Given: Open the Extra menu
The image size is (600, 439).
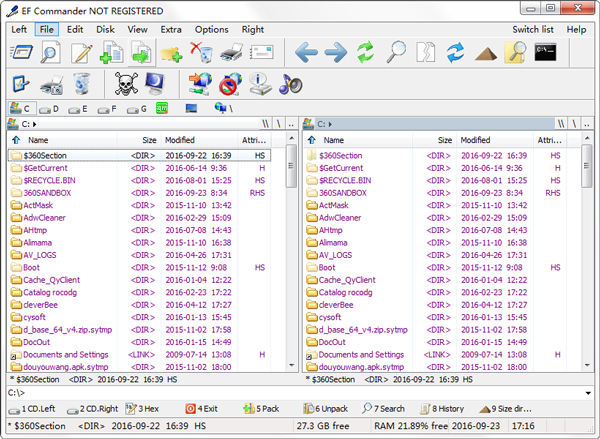Looking at the screenshot, I should [171, 29].
